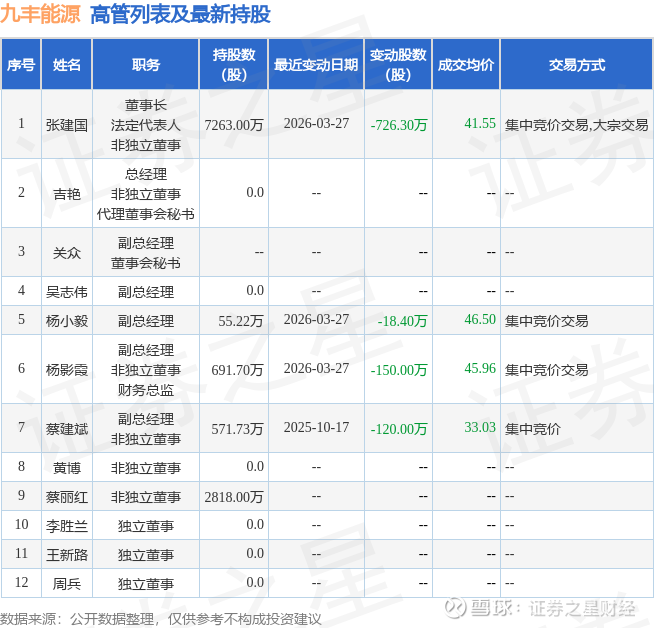Click row number 7
654x628 pixels.
point(21,427)
